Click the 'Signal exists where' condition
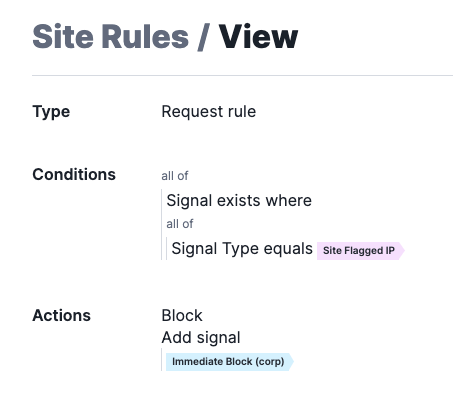Image resolution: width=453 pixels, height=398 pixels. [239, 200]
